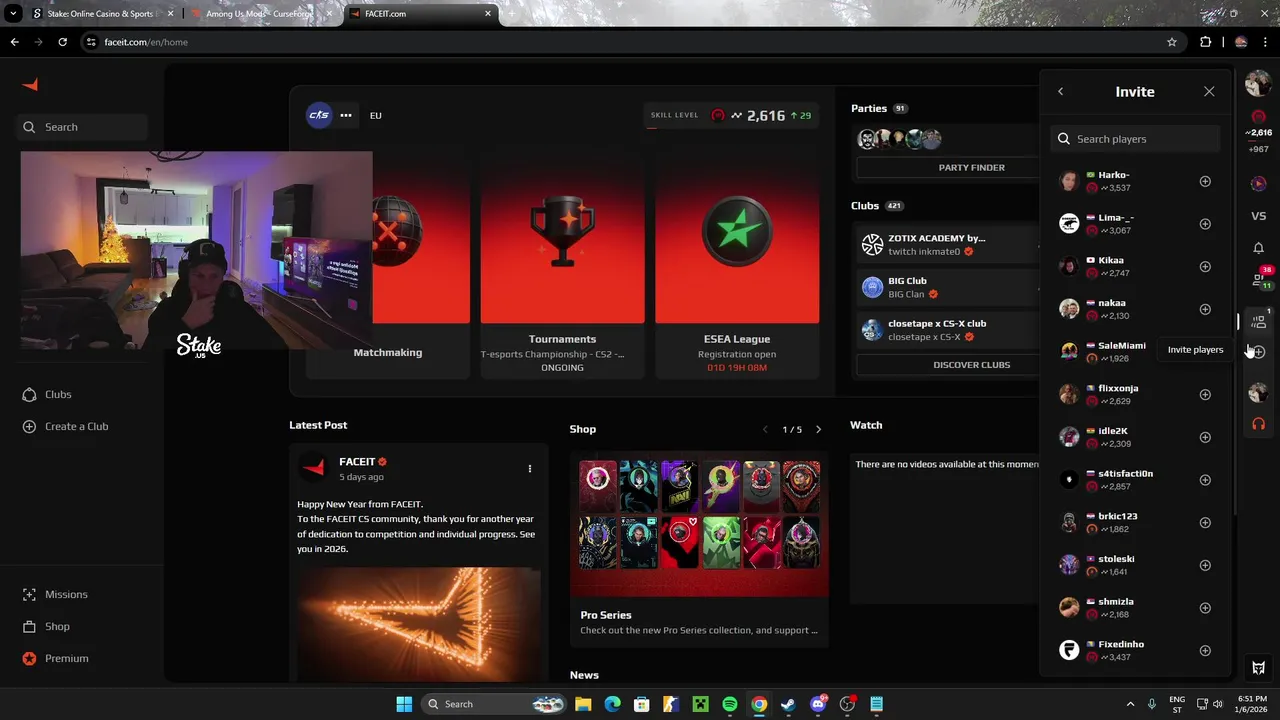1280x720 pixels.
Task: Open Minecraft from the taskbar
Action: tap(701, 704)
